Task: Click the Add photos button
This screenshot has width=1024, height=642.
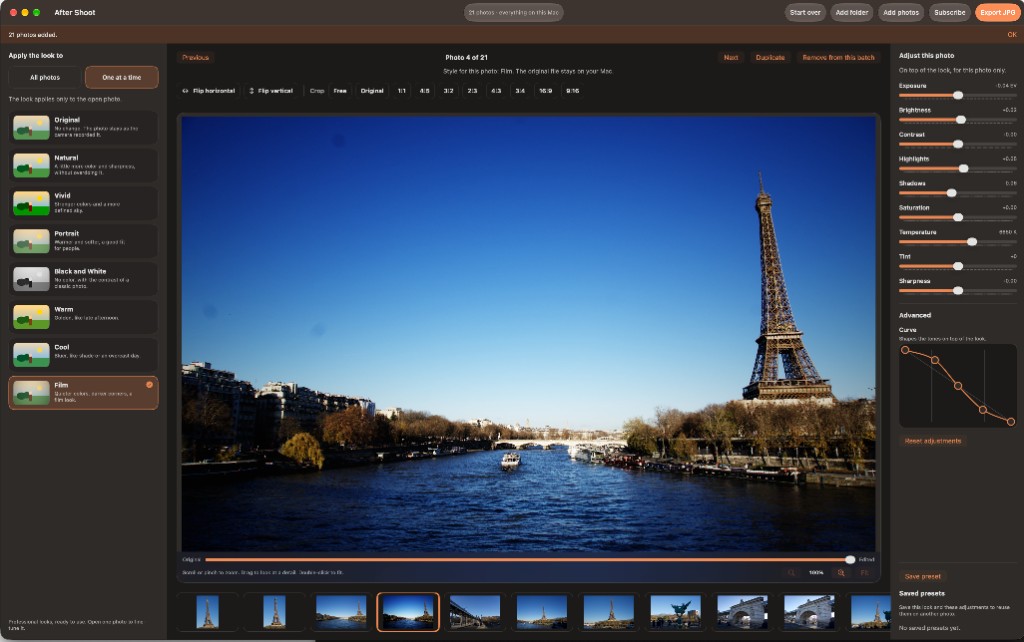Action: pos(901,12)
